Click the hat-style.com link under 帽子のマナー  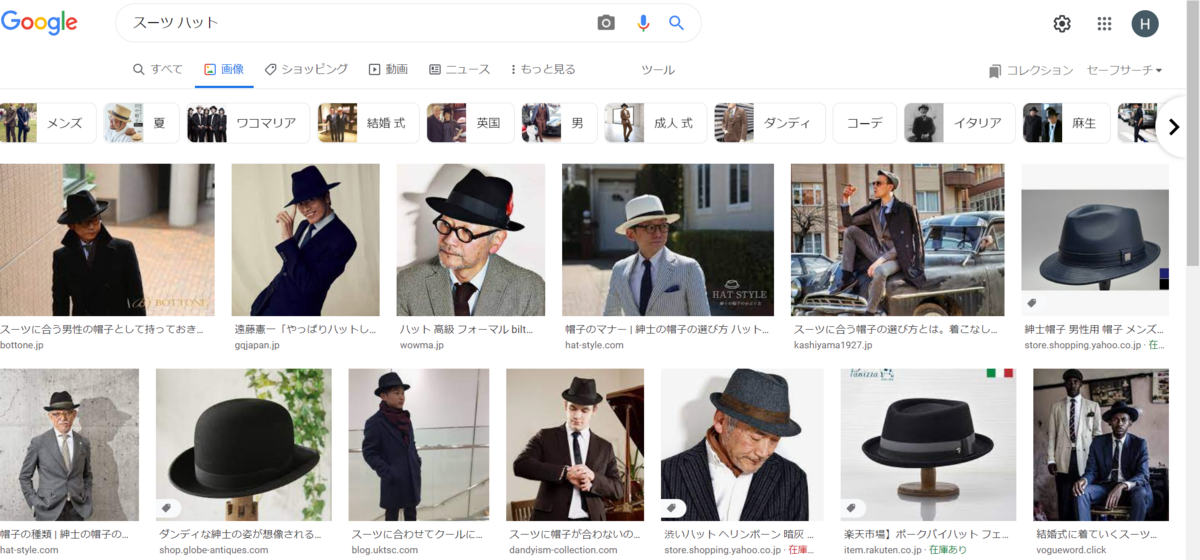594,345
